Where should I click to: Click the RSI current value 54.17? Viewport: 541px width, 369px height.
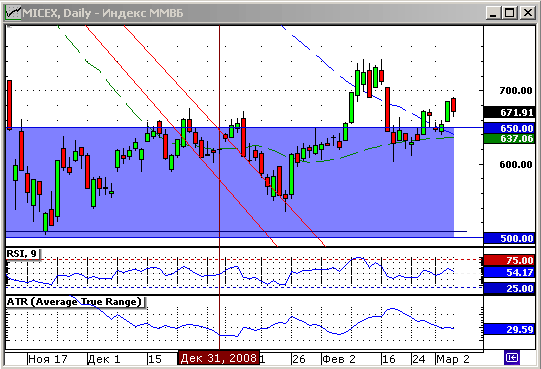coord(509,272)
